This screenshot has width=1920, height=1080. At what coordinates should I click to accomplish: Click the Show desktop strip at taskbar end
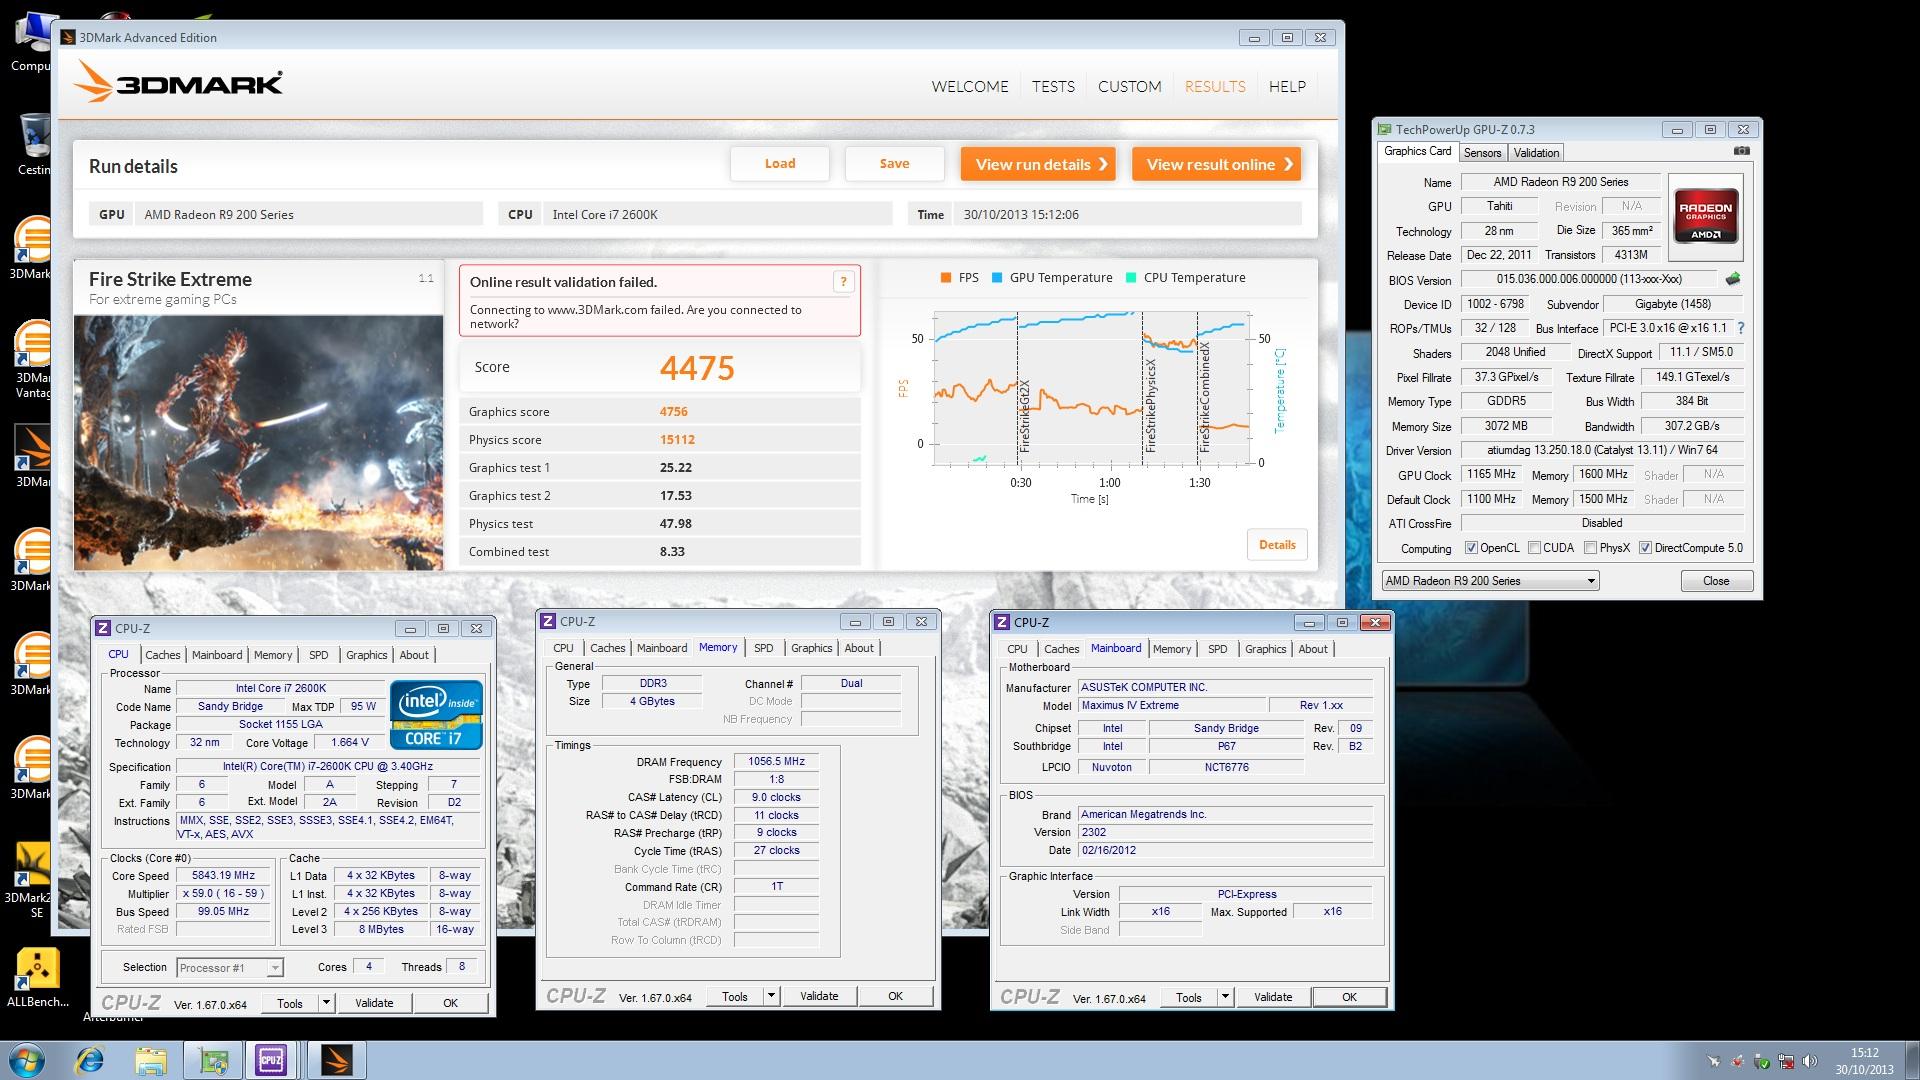1912,1060
